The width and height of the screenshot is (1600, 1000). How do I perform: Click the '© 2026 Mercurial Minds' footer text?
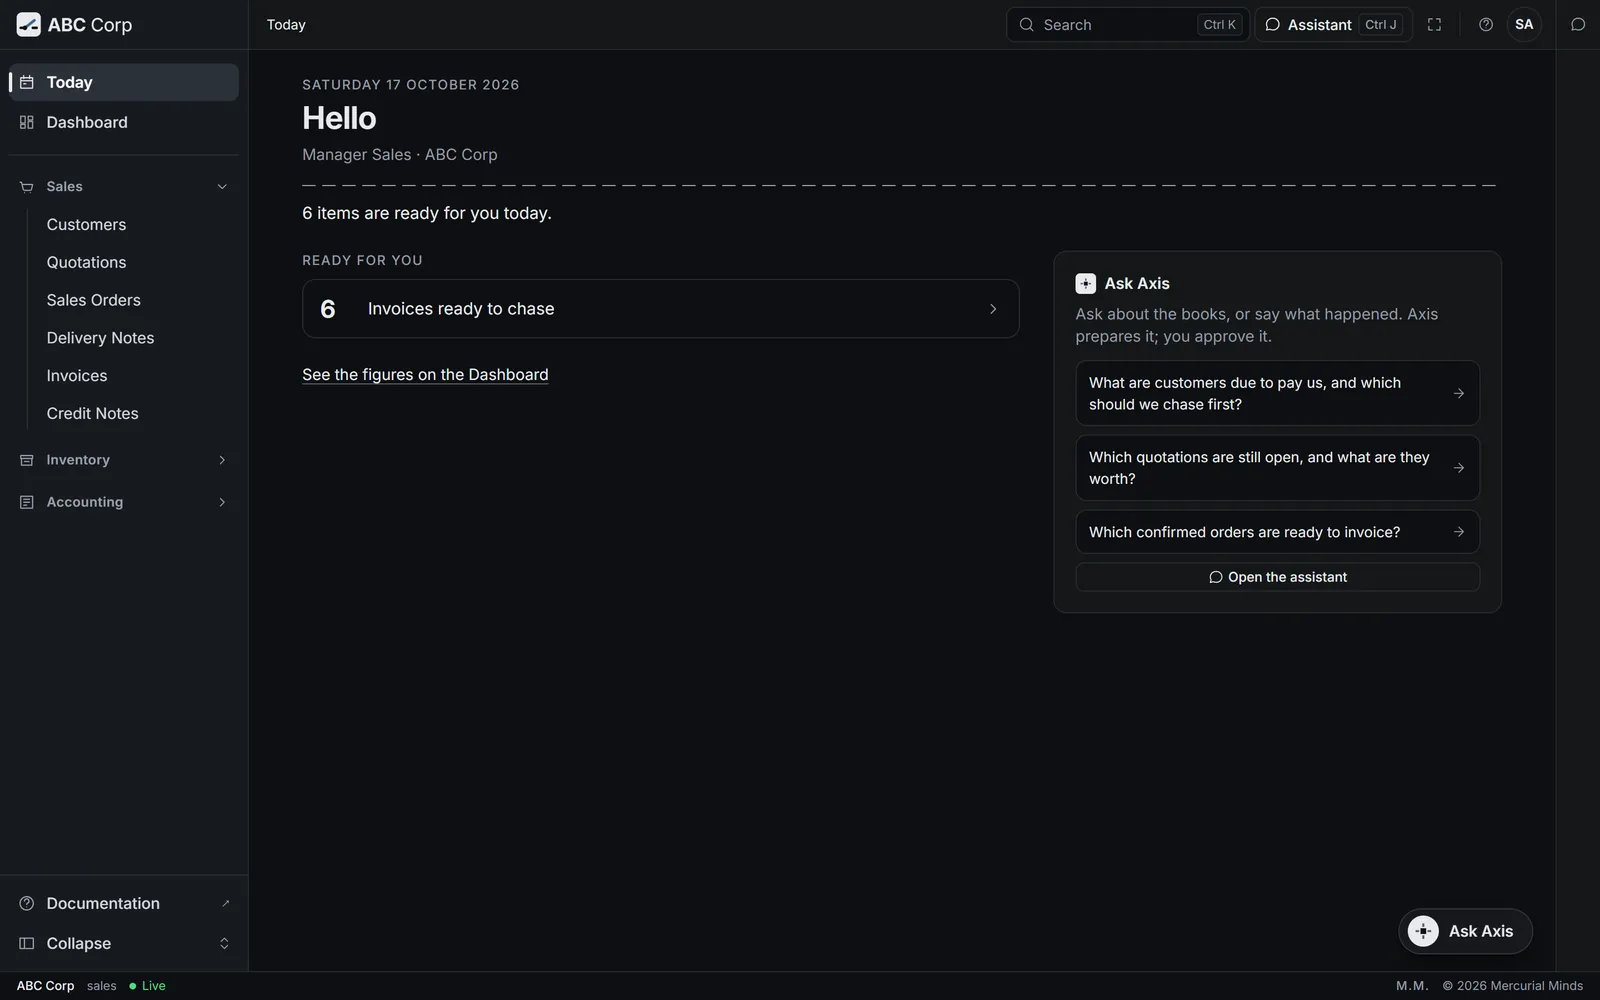click(1512, 986)
